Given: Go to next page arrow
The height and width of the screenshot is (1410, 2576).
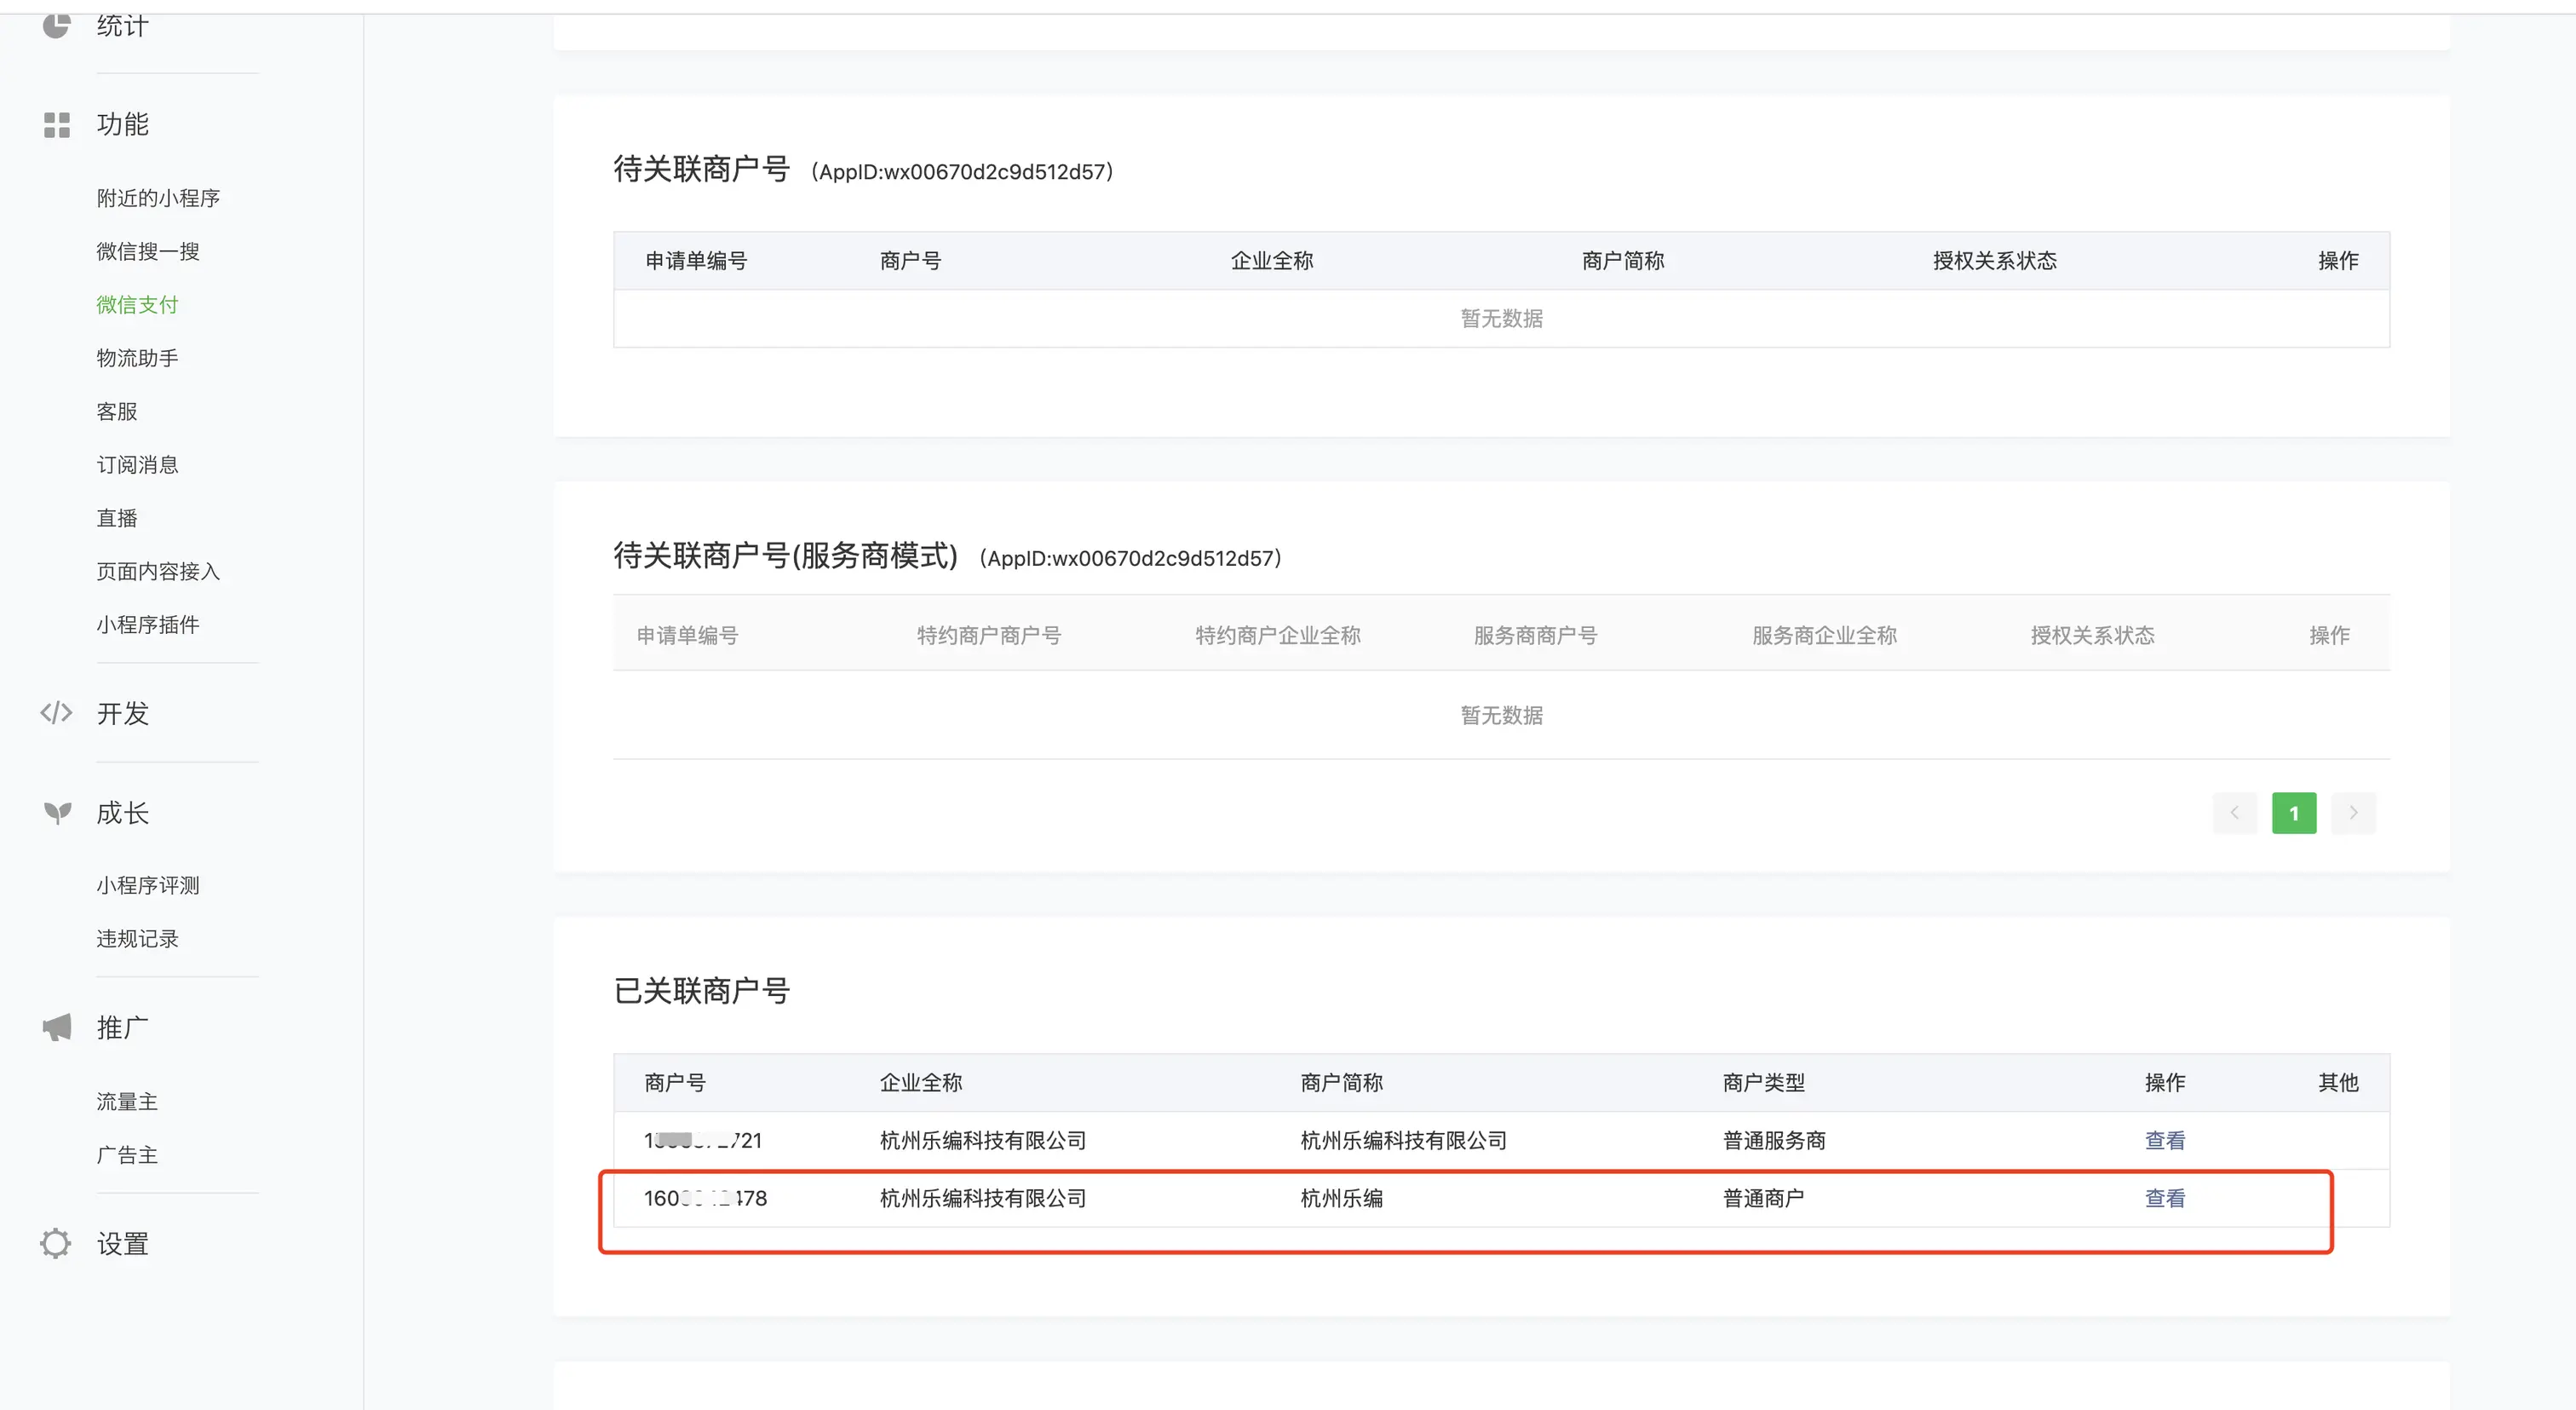Looking at the screenshot, I should pyautogui.click(x=2353, y=813).
